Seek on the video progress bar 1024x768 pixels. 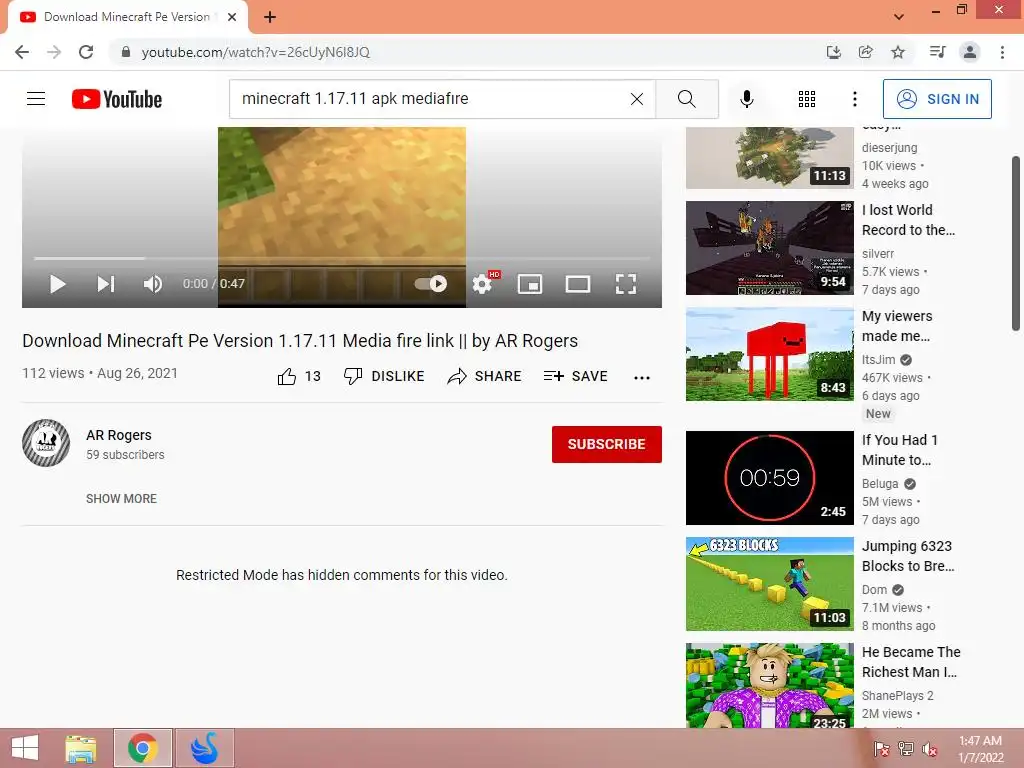[x=342, y=259]
